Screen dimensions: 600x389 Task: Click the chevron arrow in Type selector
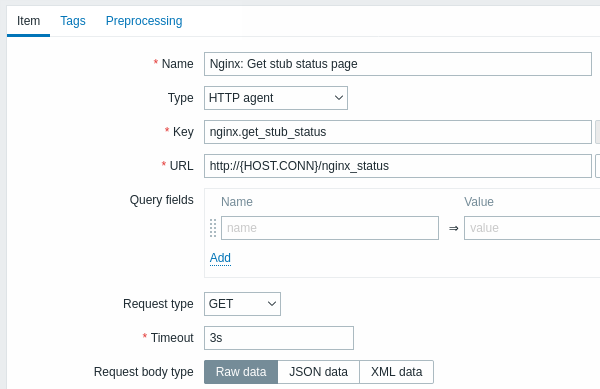point(339,98)
